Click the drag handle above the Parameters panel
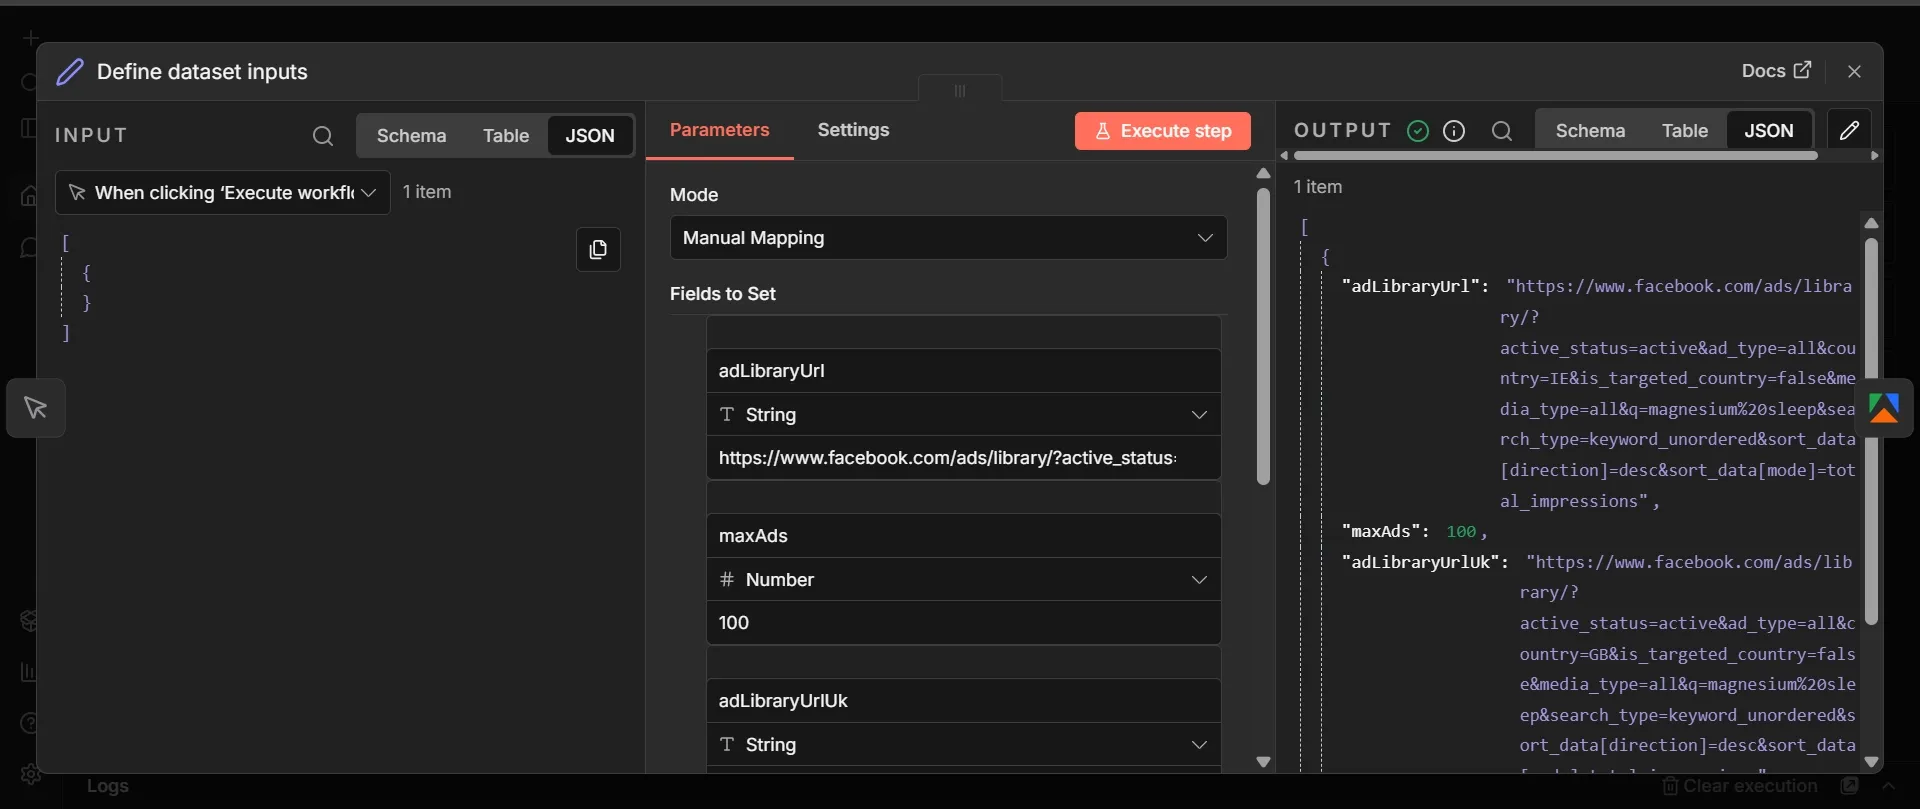The width and height of the screenshot is (1920, 809). (x=960, y=90)
